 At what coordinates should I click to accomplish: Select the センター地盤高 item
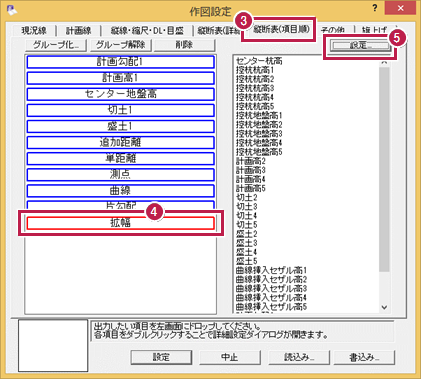click(x=120, y=94)
